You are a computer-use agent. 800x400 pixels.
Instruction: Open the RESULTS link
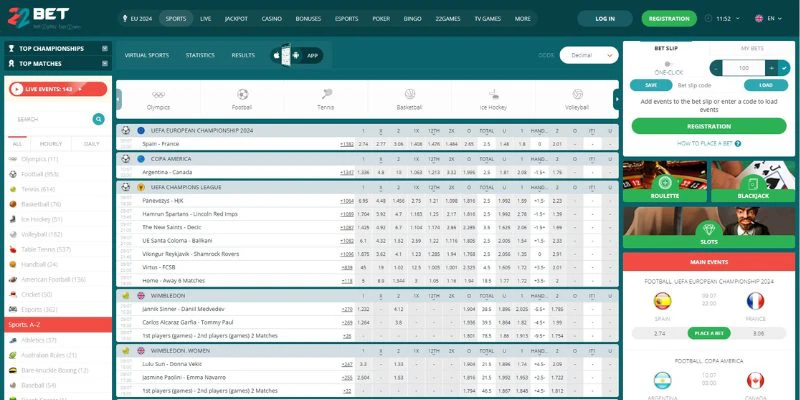pos(243,55)
